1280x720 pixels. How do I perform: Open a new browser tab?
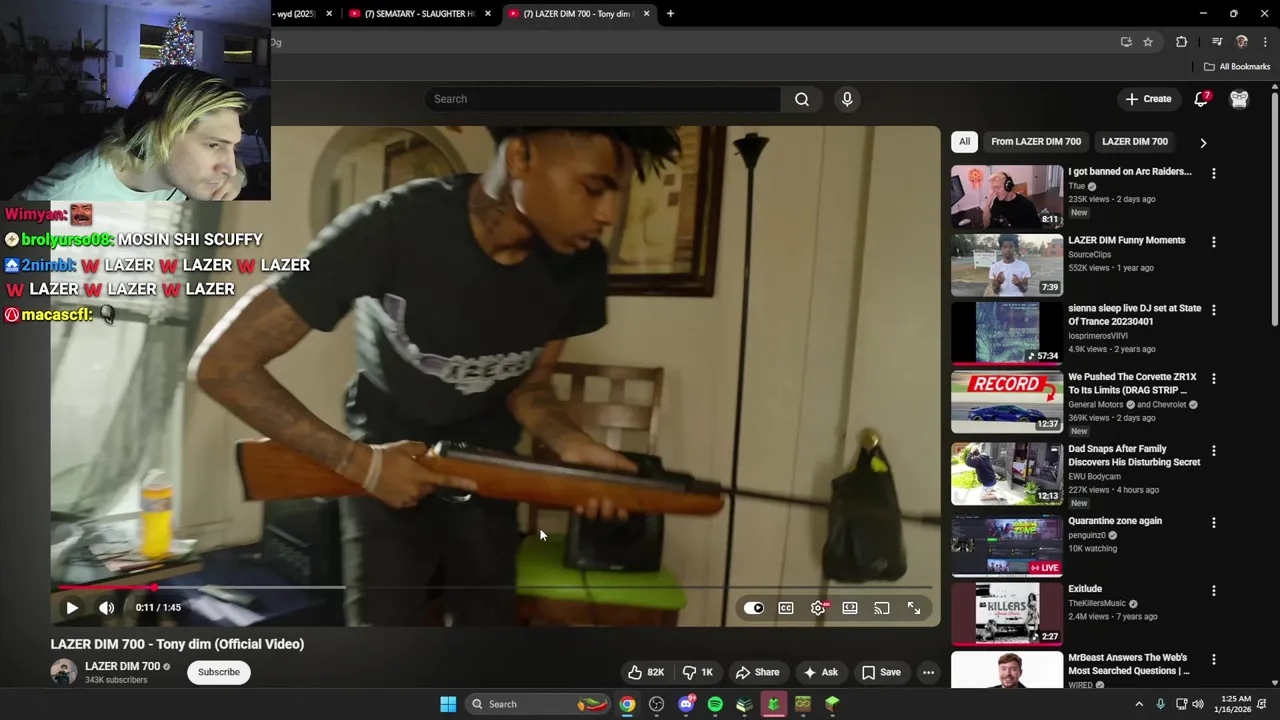tap(670, 14)
